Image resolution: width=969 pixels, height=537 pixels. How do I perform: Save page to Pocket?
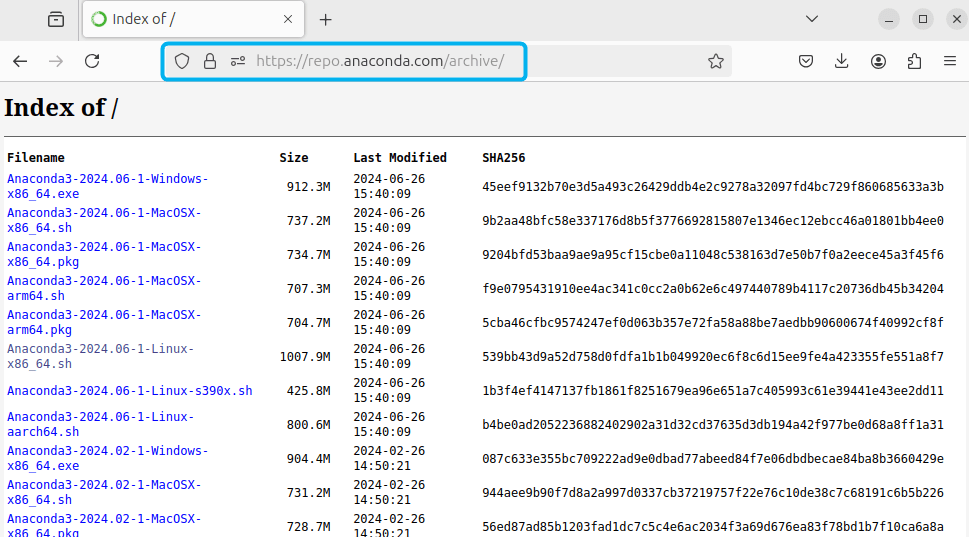coord(805,61)
